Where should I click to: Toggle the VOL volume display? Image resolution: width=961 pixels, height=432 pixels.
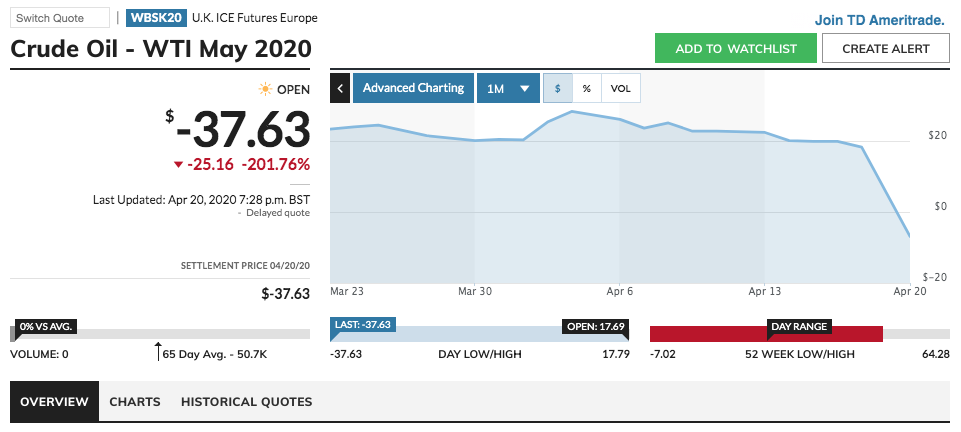click(x=621, y=88)
